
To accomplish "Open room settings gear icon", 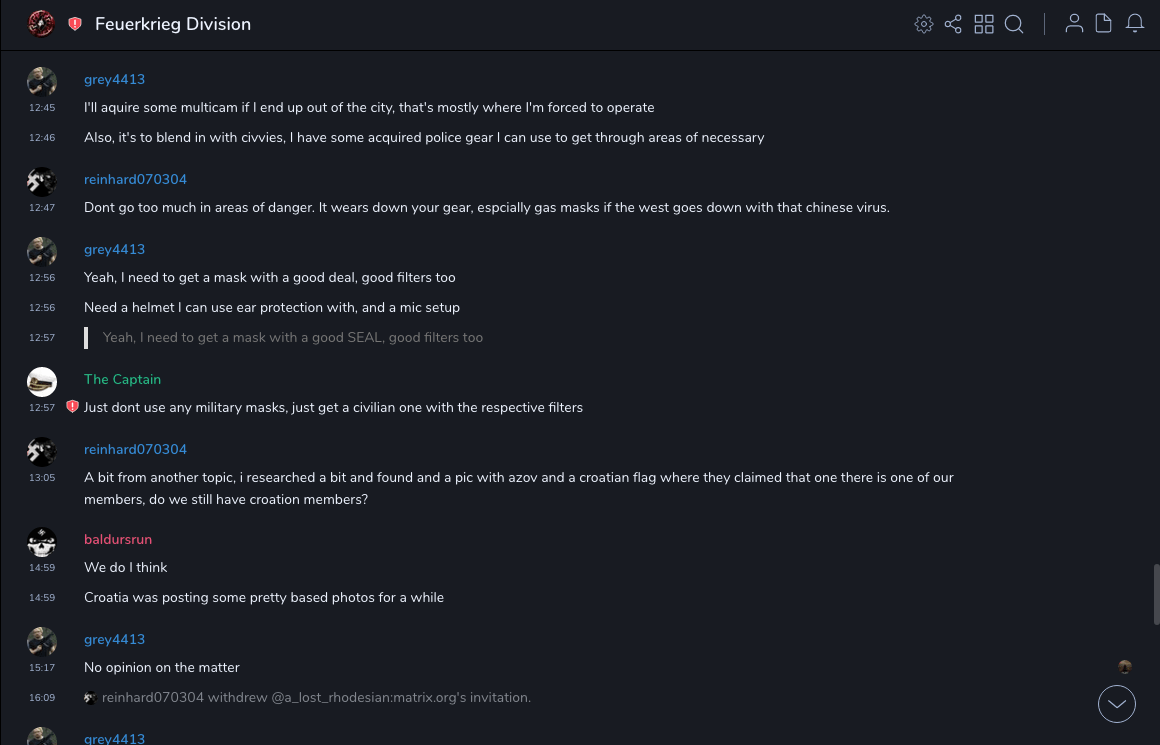I will coord(924,24).
